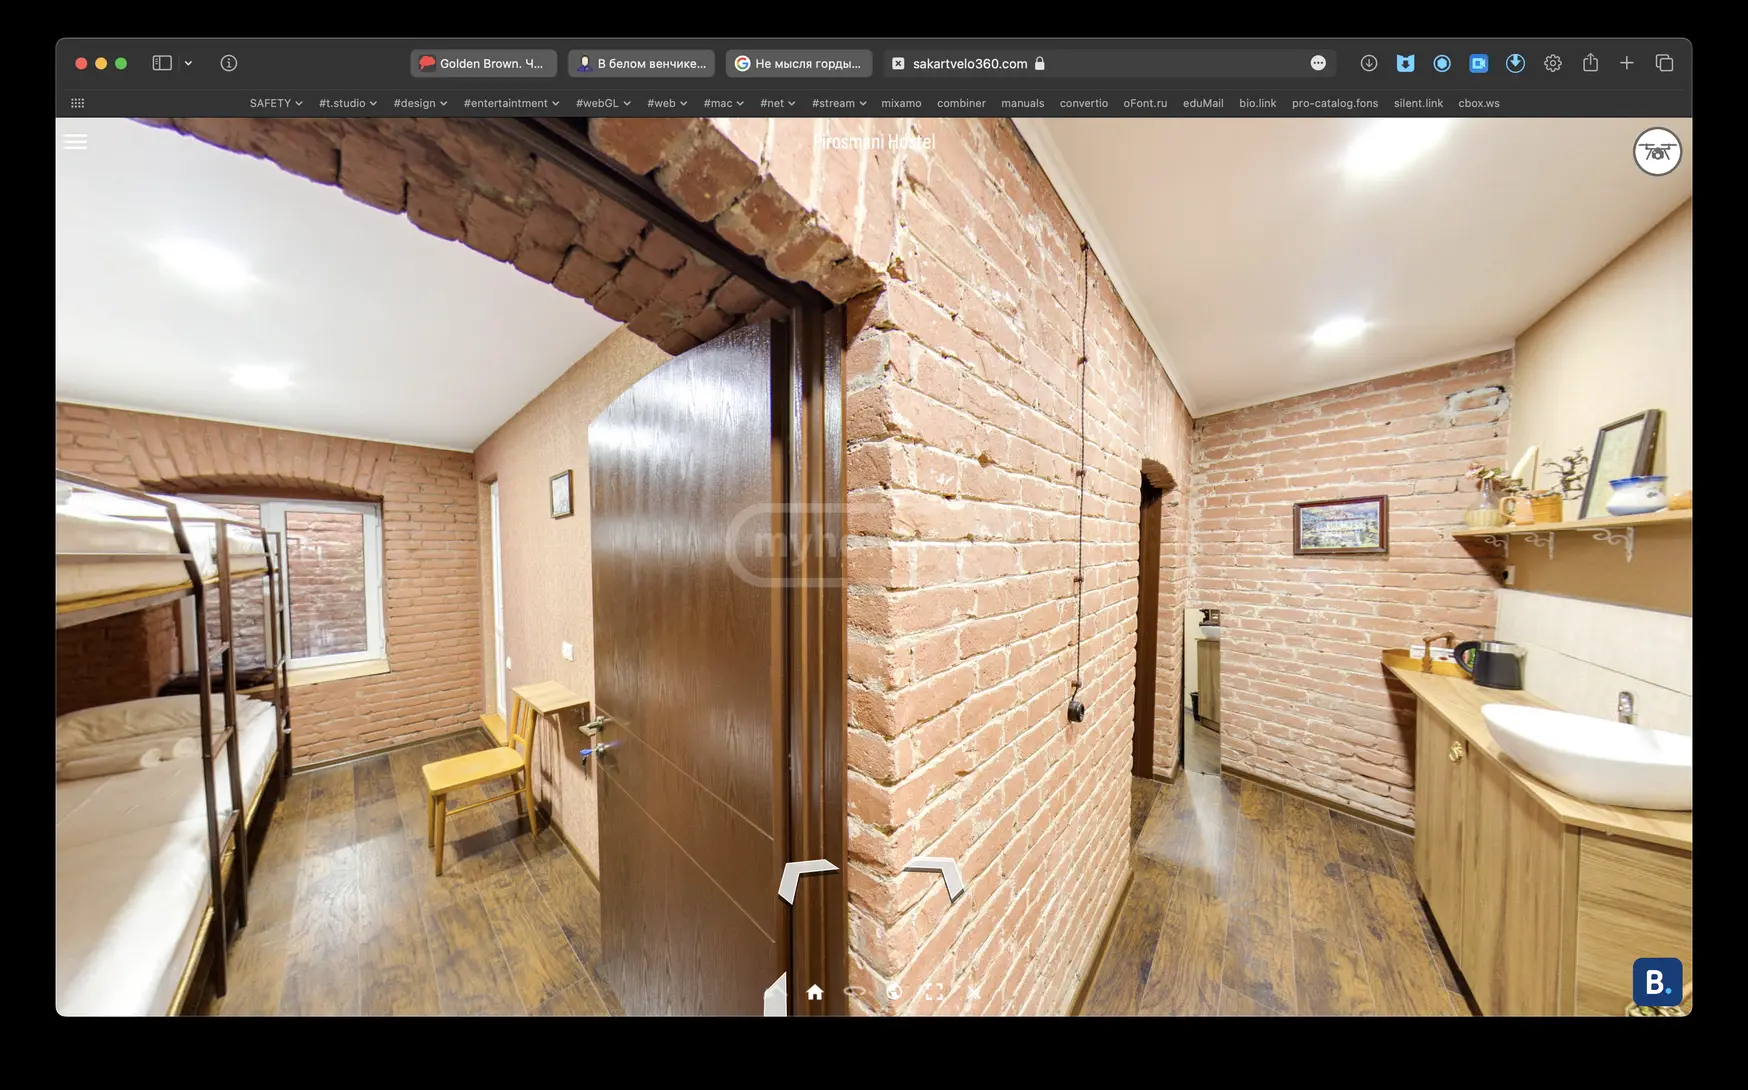Open the #mac bookmarks folder
Viewport: 1748px width, 1090px height.
pyautogui.click(x=723, y=103)
